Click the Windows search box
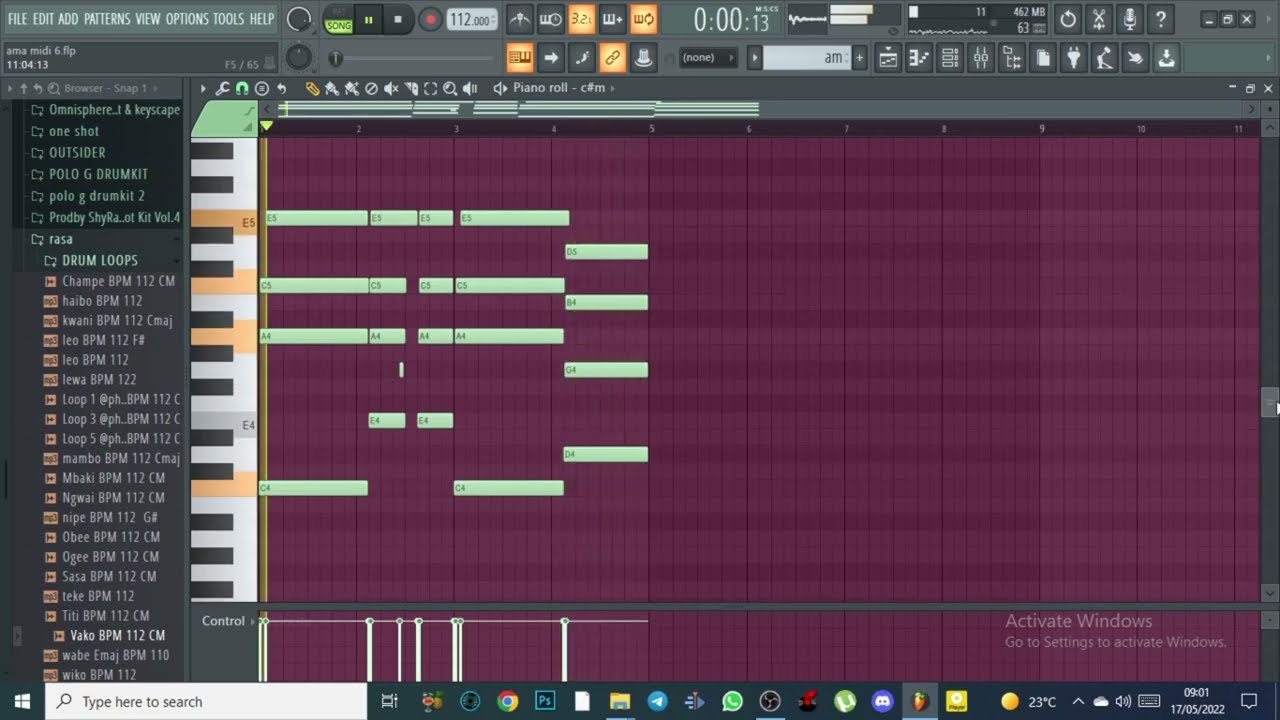This screenshot has height=720, width=1280. click(205, 701)
